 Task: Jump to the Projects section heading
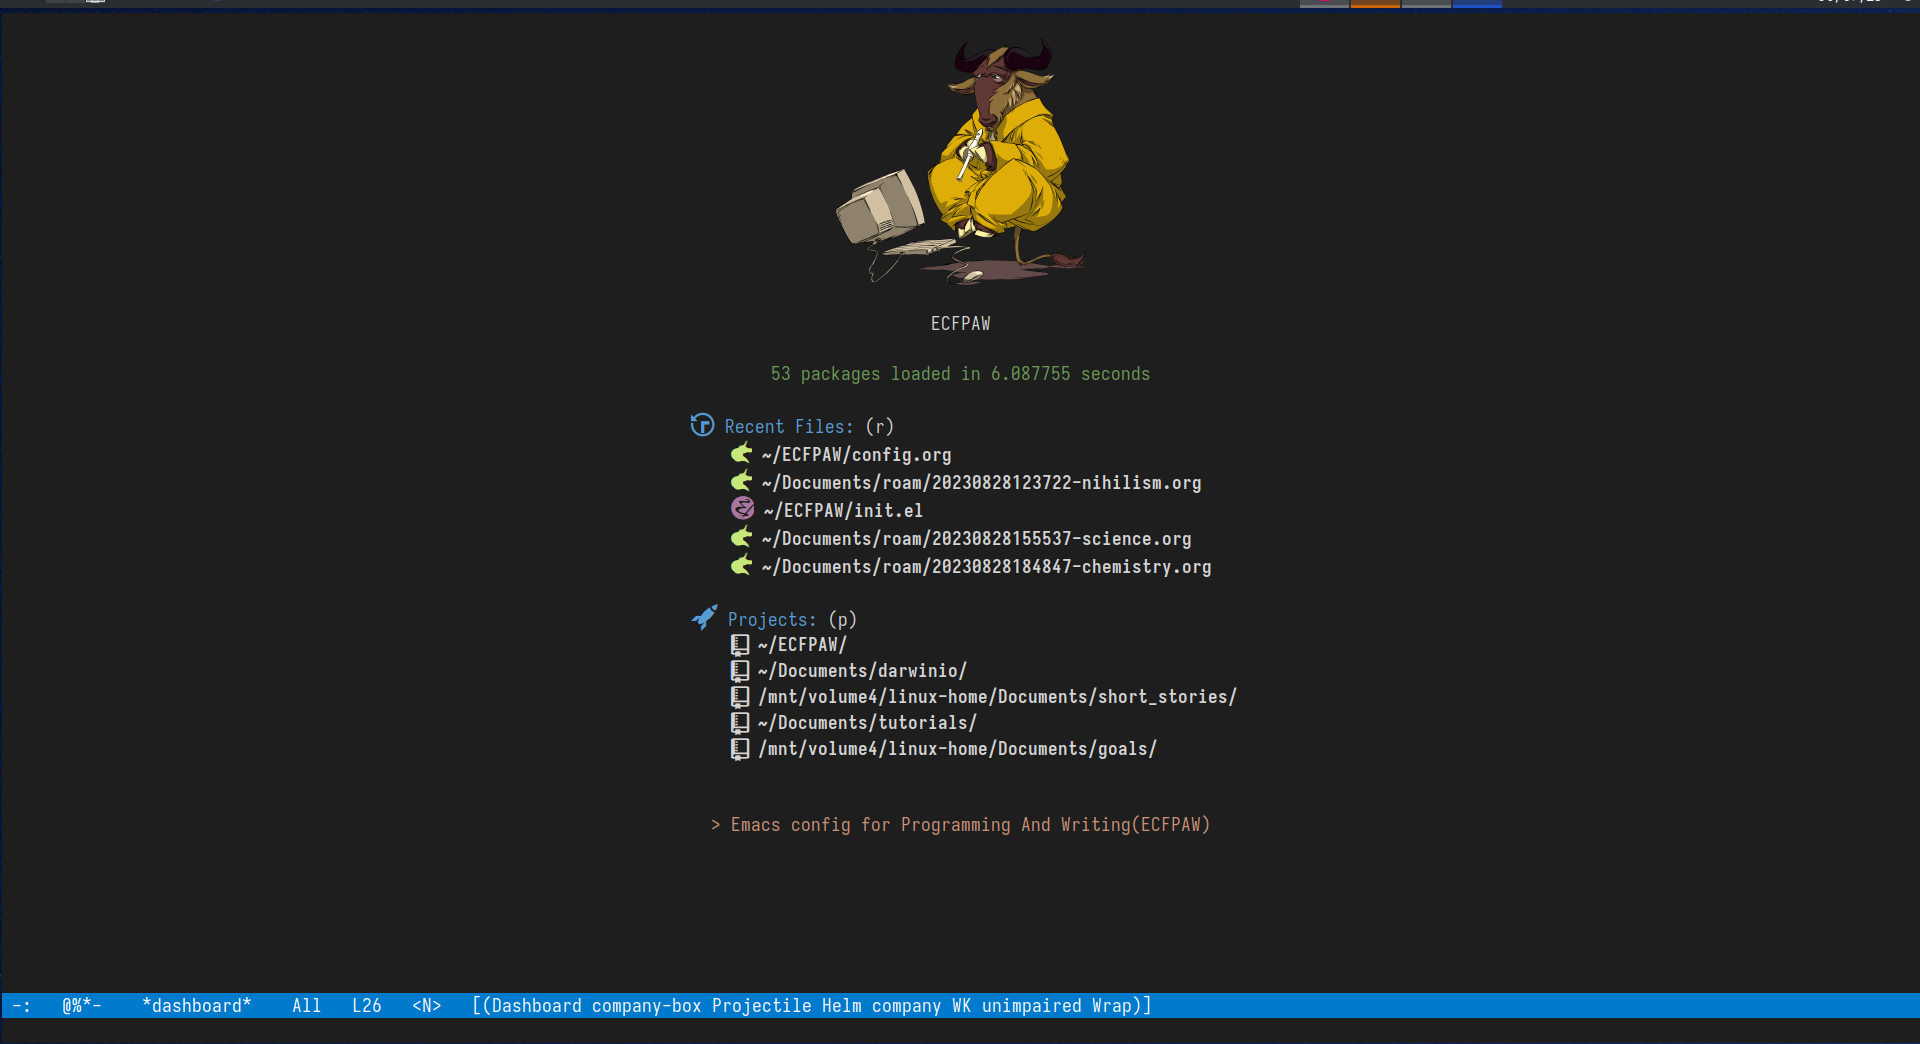(x=772, y=620)
